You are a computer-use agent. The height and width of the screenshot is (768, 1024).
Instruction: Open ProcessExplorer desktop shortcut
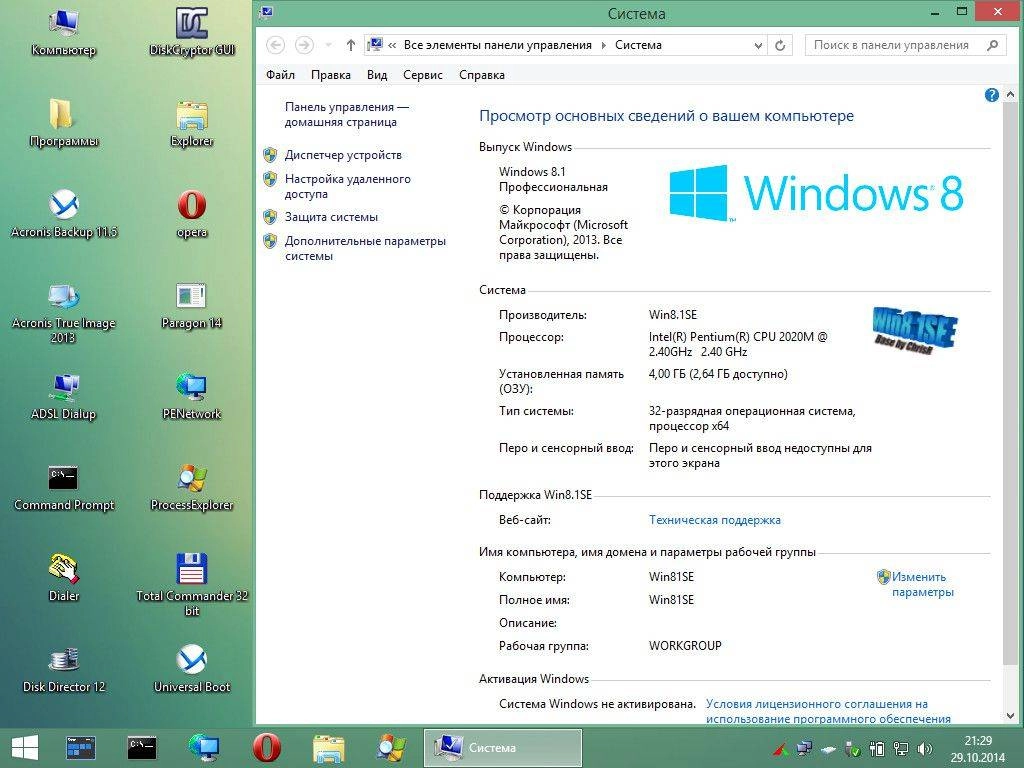point(191,487)
